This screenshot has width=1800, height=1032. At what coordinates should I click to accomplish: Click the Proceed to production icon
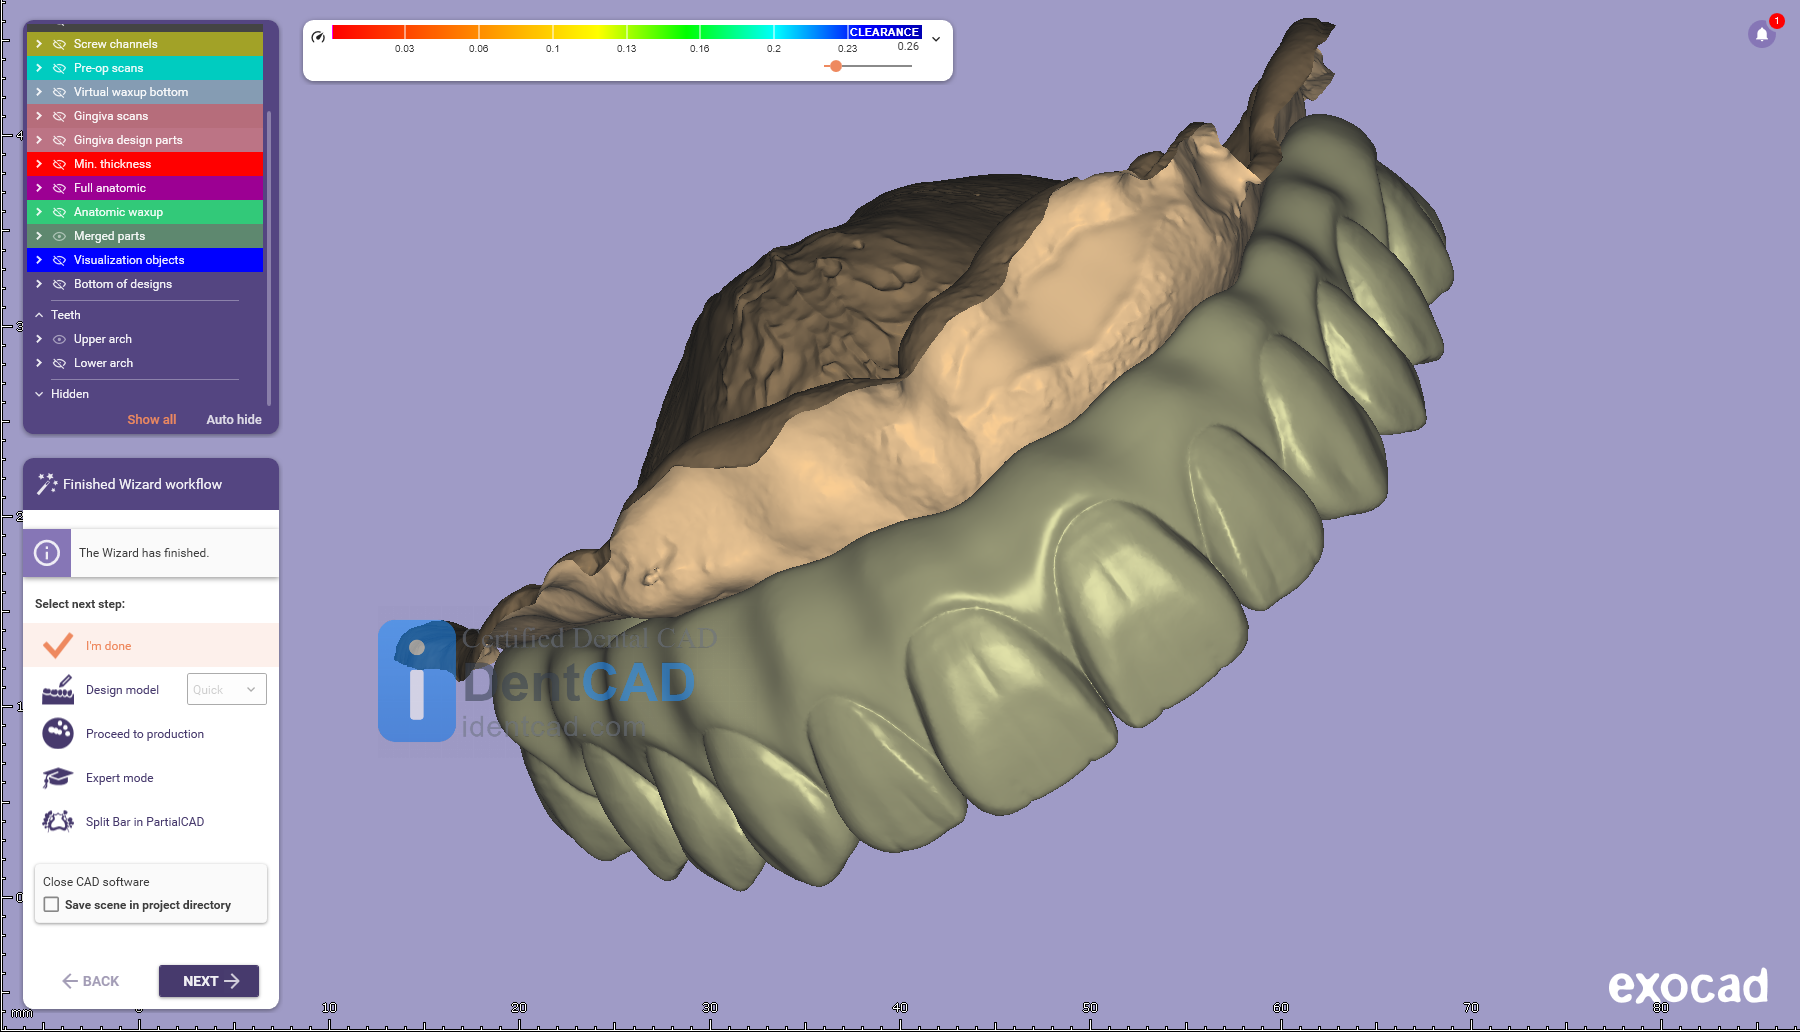click(x=58, y=734)
